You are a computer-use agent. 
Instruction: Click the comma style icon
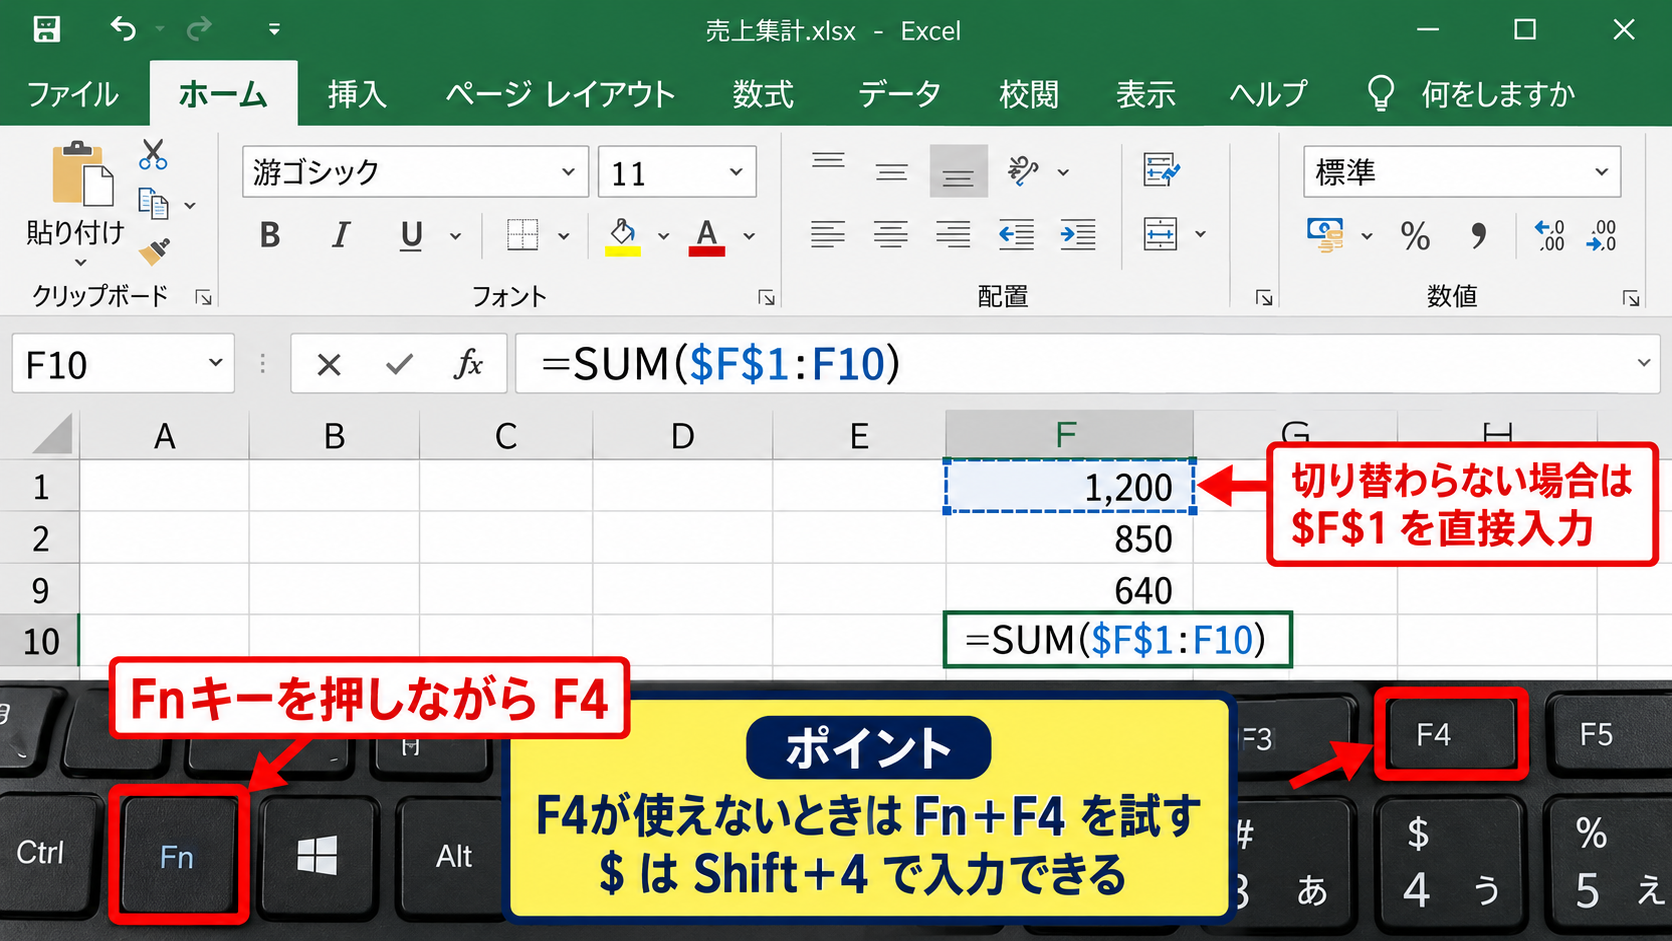pos(1478,236)
